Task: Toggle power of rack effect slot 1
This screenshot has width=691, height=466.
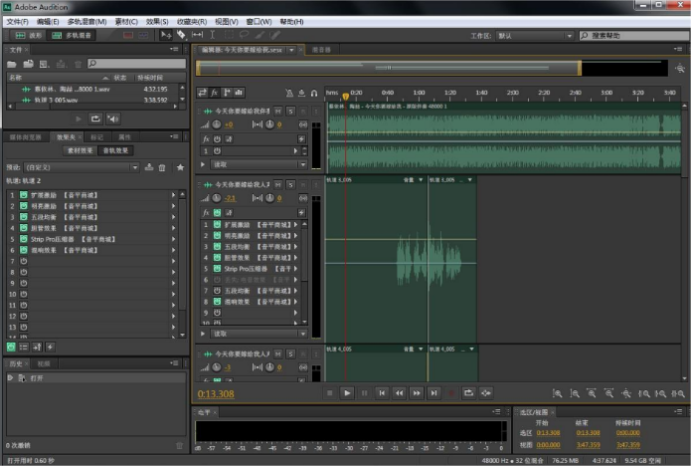Action: point(24,195)
